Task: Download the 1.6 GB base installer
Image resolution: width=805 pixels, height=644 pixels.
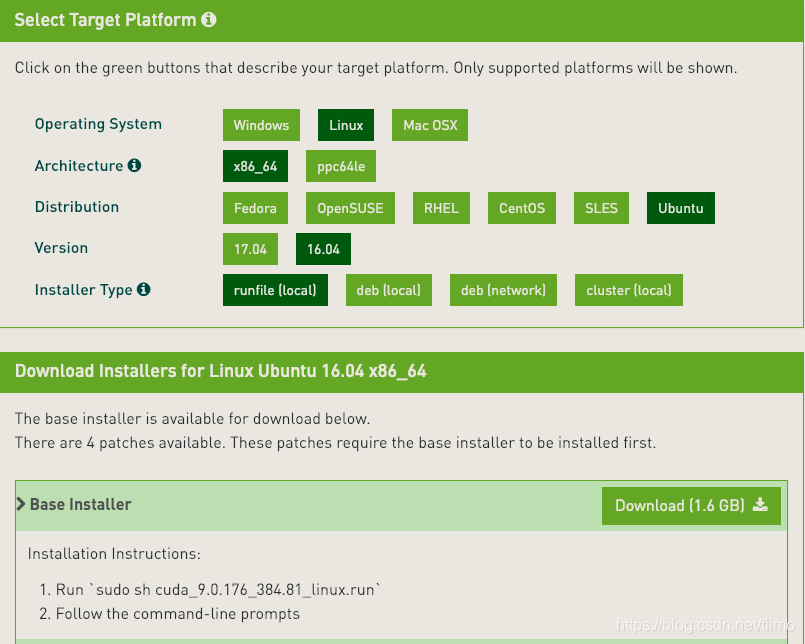Action: pyautogui.click(x=691, y=506)
